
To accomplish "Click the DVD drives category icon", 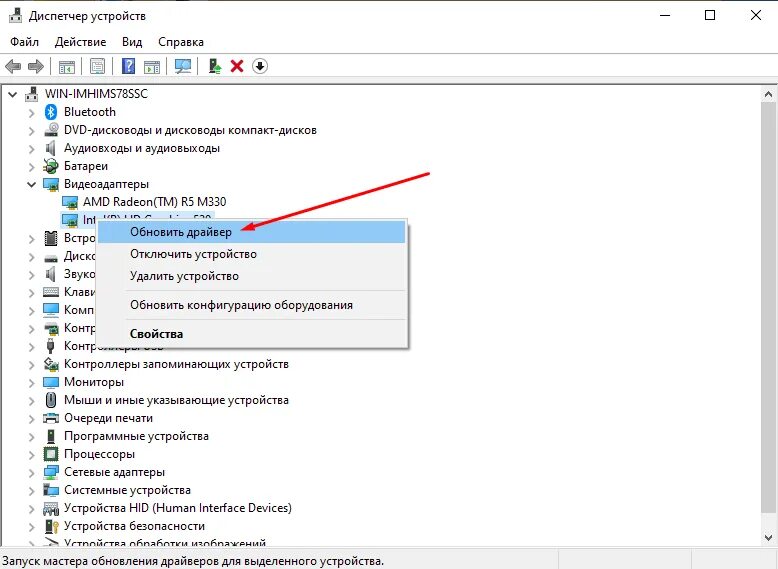I will [51, 130].
